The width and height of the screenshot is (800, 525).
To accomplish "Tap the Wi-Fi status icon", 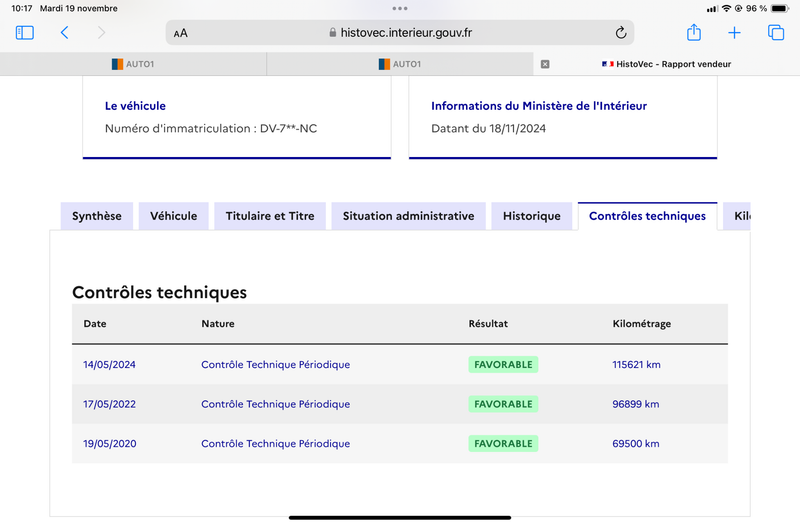I will click(727, 8).
